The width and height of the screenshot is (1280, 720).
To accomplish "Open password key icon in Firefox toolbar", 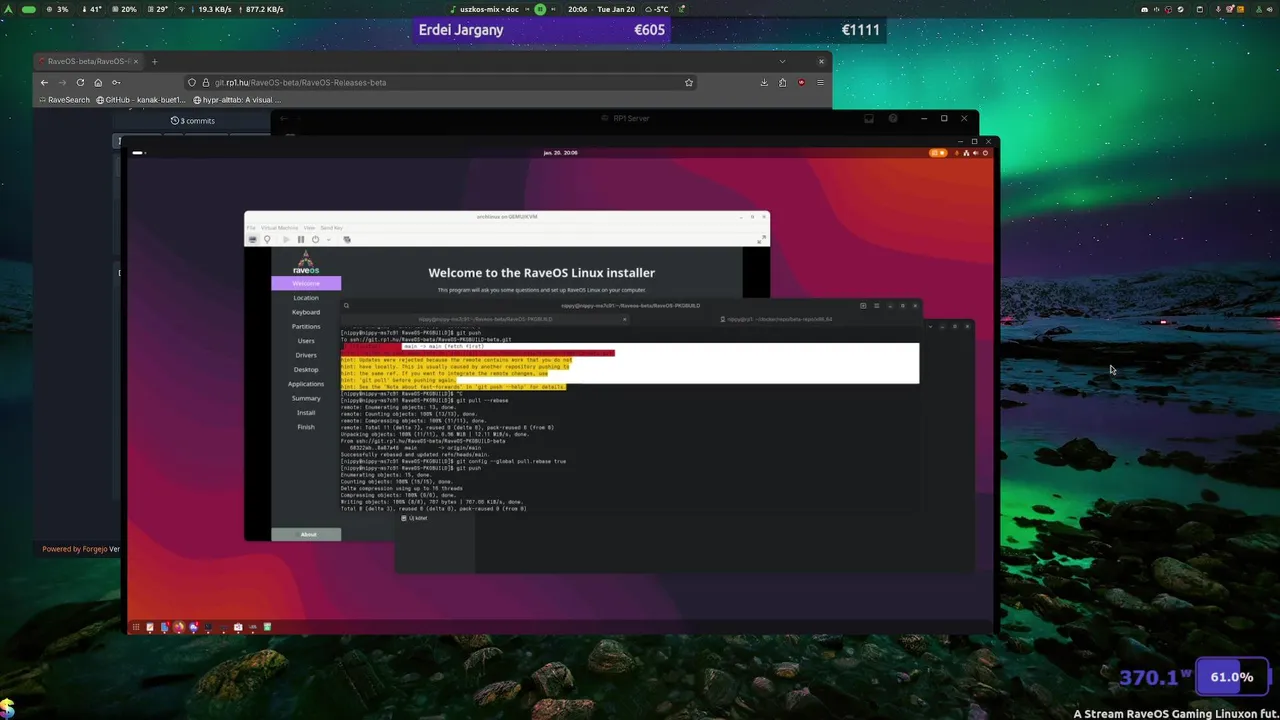I will 116,82.
